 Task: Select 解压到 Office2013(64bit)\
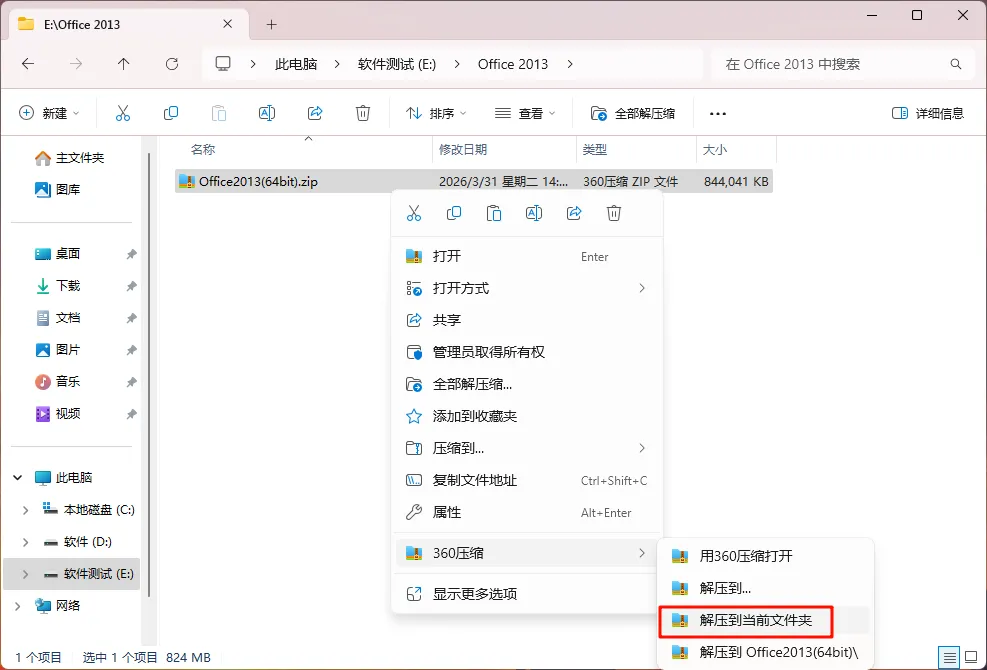click(x=765, y=652)
